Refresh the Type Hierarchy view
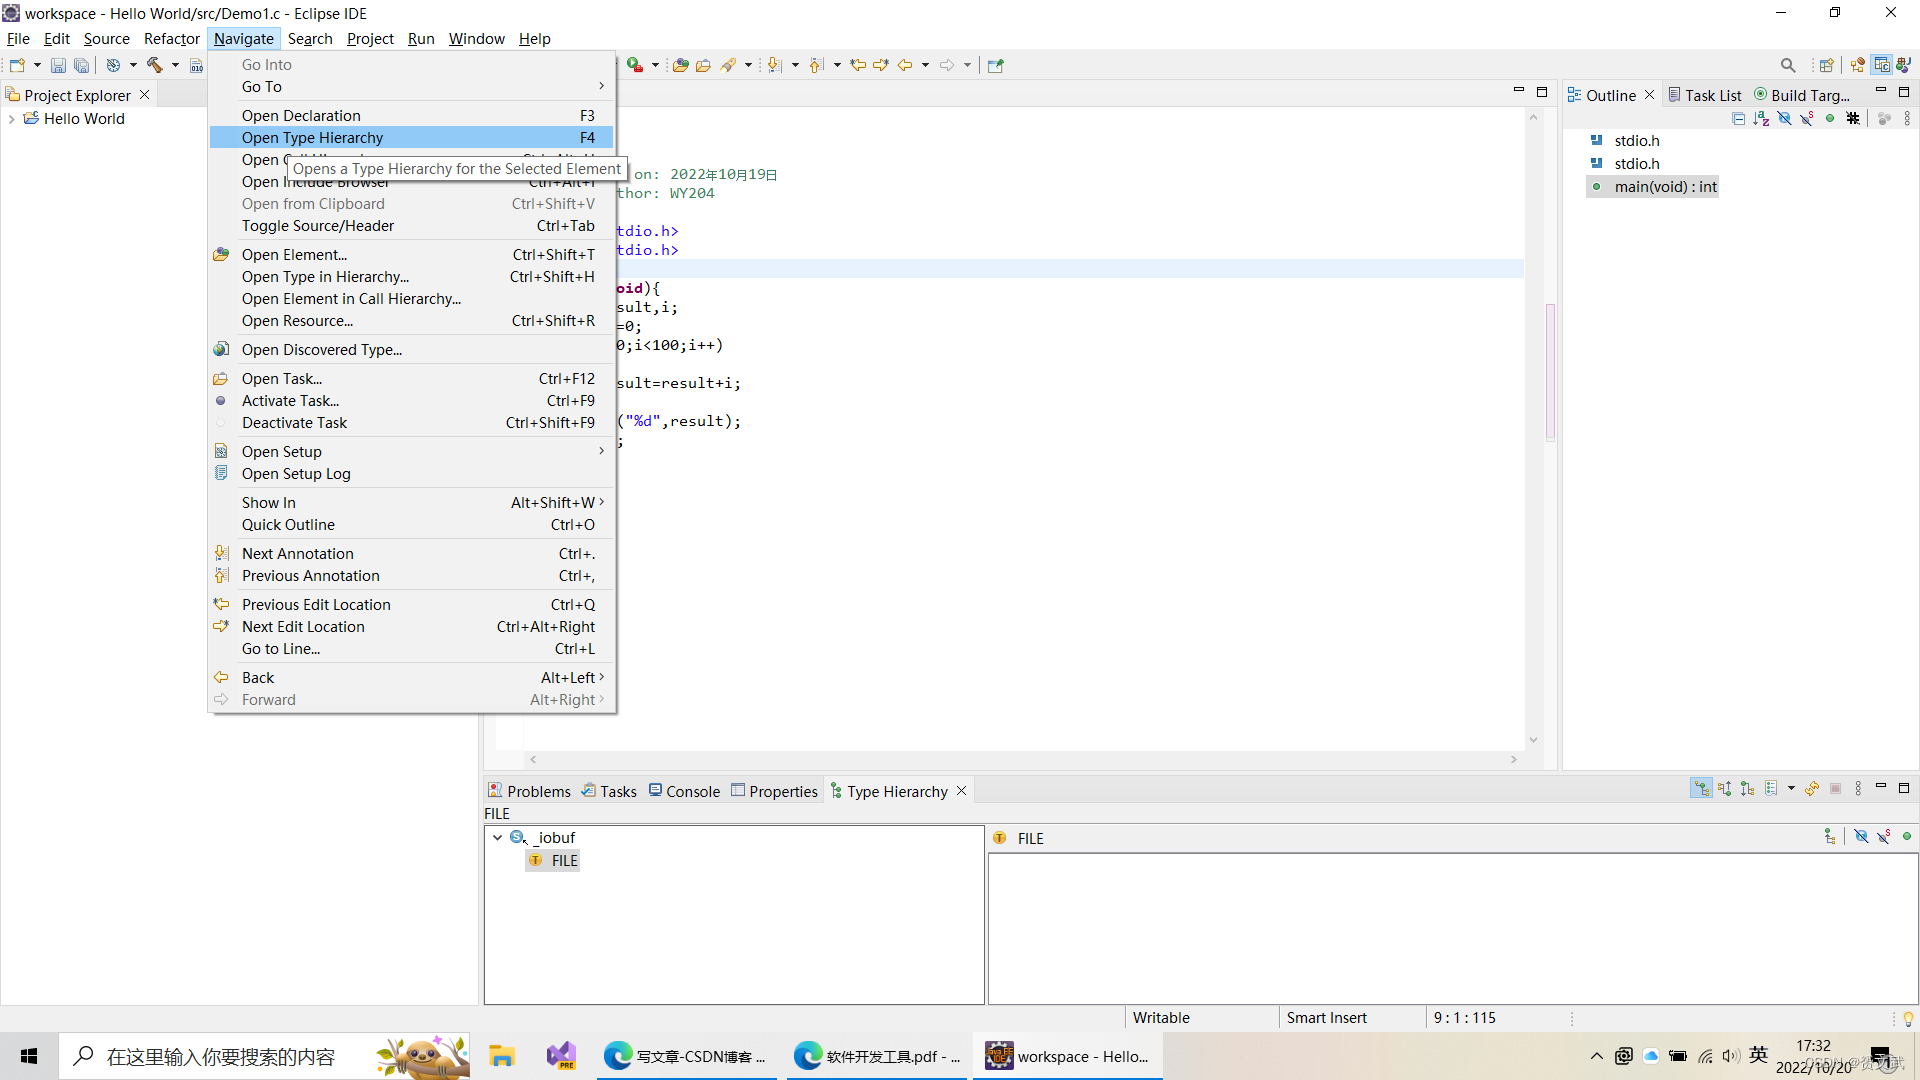Screen dimensions: 1920x1080 click(1812, 789)
